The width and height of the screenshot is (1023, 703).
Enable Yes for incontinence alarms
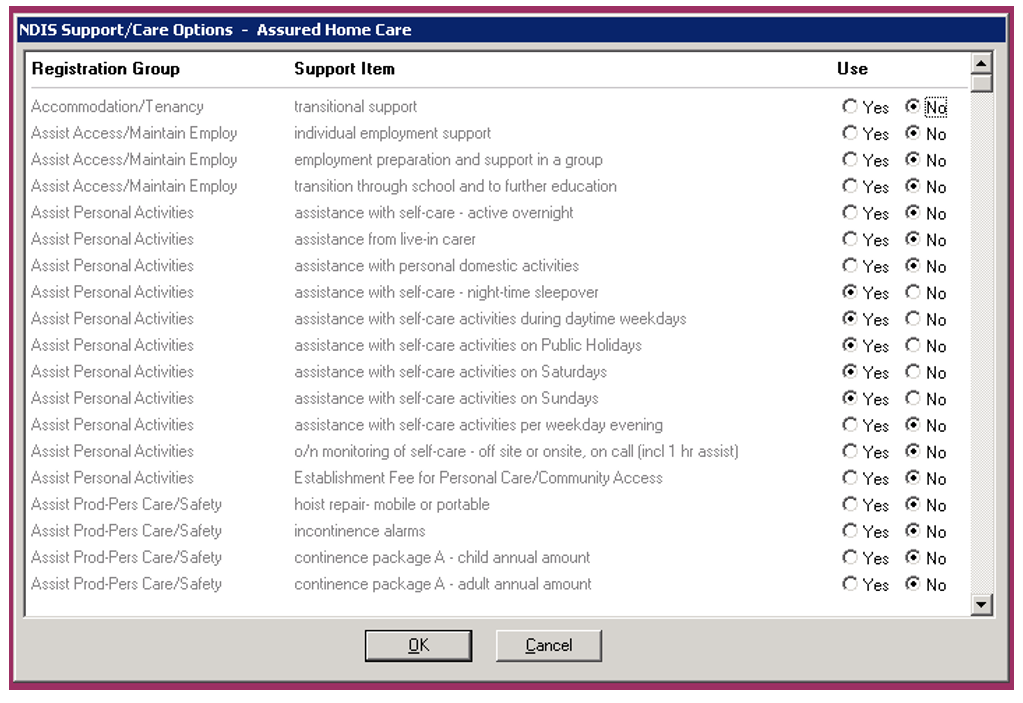coord(849,531)
